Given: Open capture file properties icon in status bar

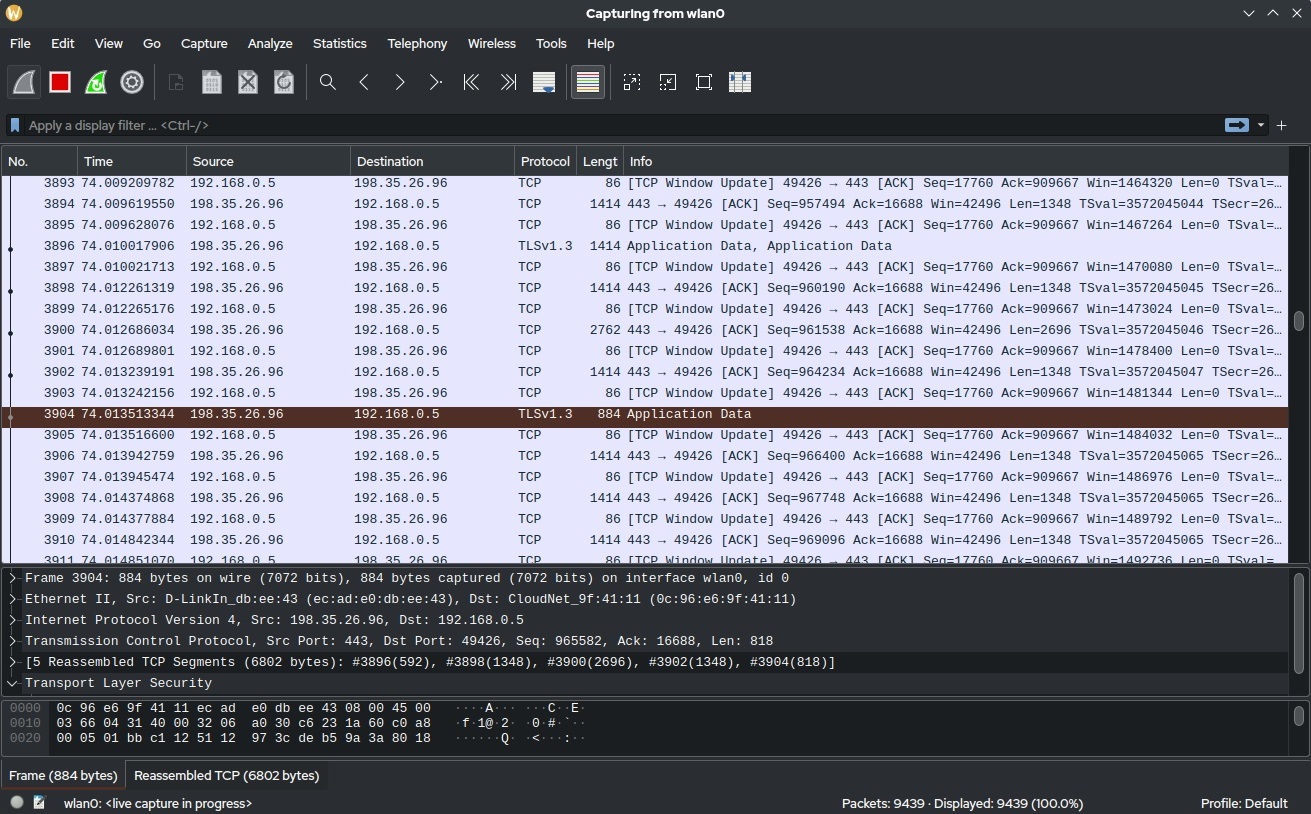Looking at the screenshot, I should click(40, 802).
